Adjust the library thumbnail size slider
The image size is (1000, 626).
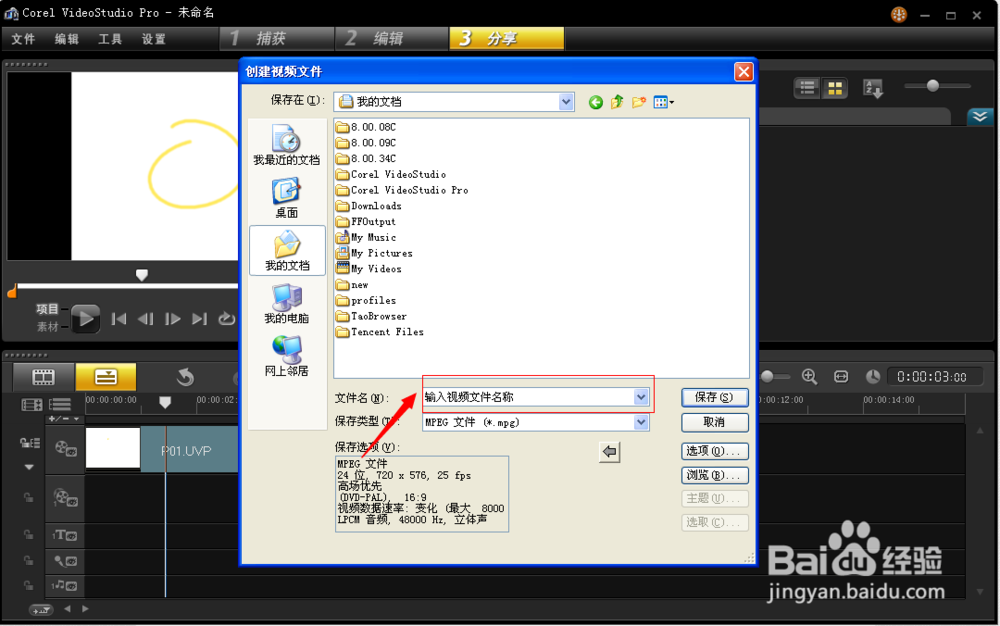click(x=933, y=85)
